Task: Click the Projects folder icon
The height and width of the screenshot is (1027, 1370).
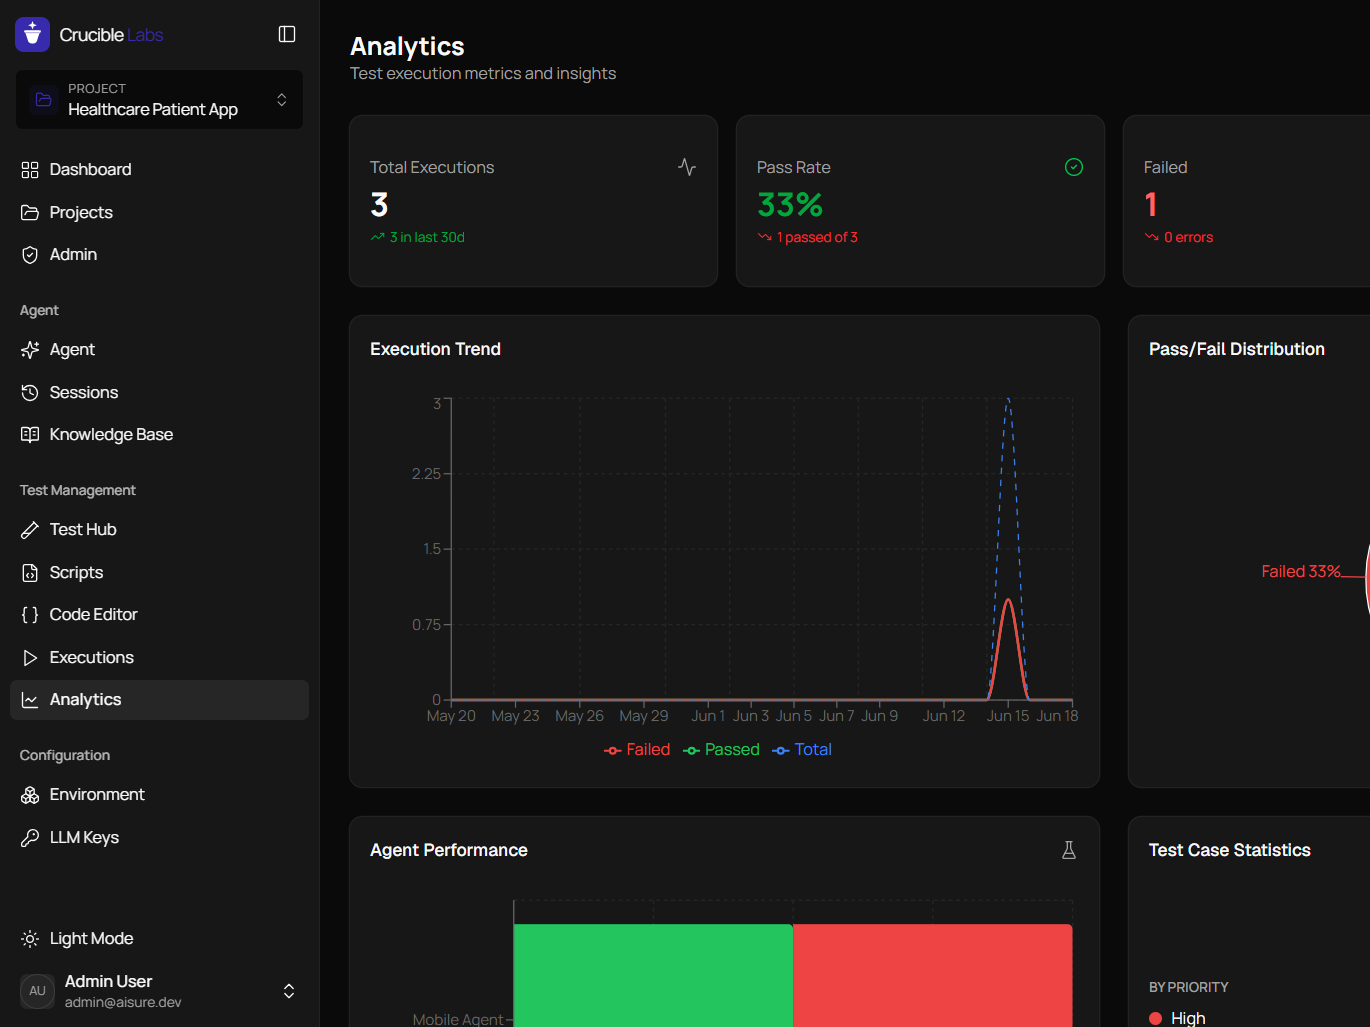Action: pyautogui.click(x=30, y=212)
